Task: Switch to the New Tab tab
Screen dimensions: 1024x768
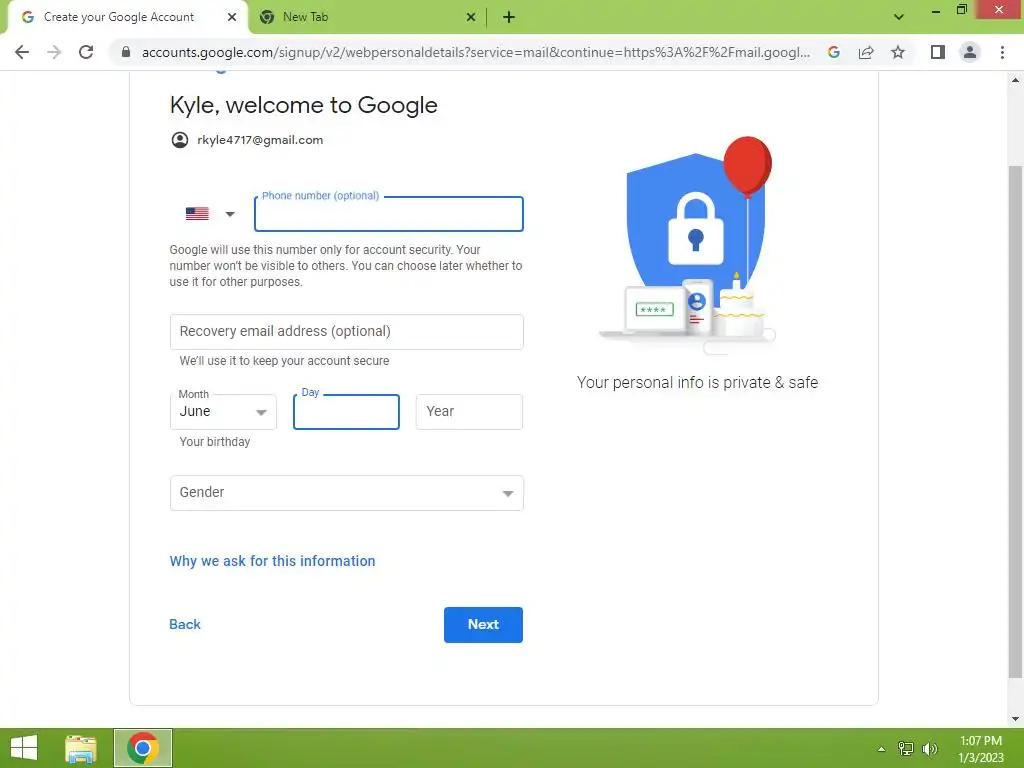Action: pyautogui.click(x=368, y=18)
